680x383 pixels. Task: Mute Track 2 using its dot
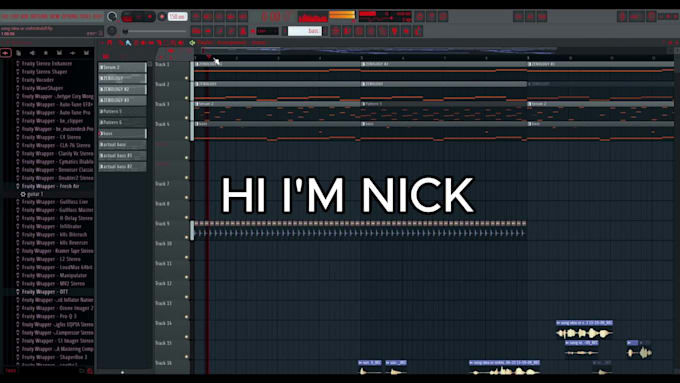tap(187, 98)
